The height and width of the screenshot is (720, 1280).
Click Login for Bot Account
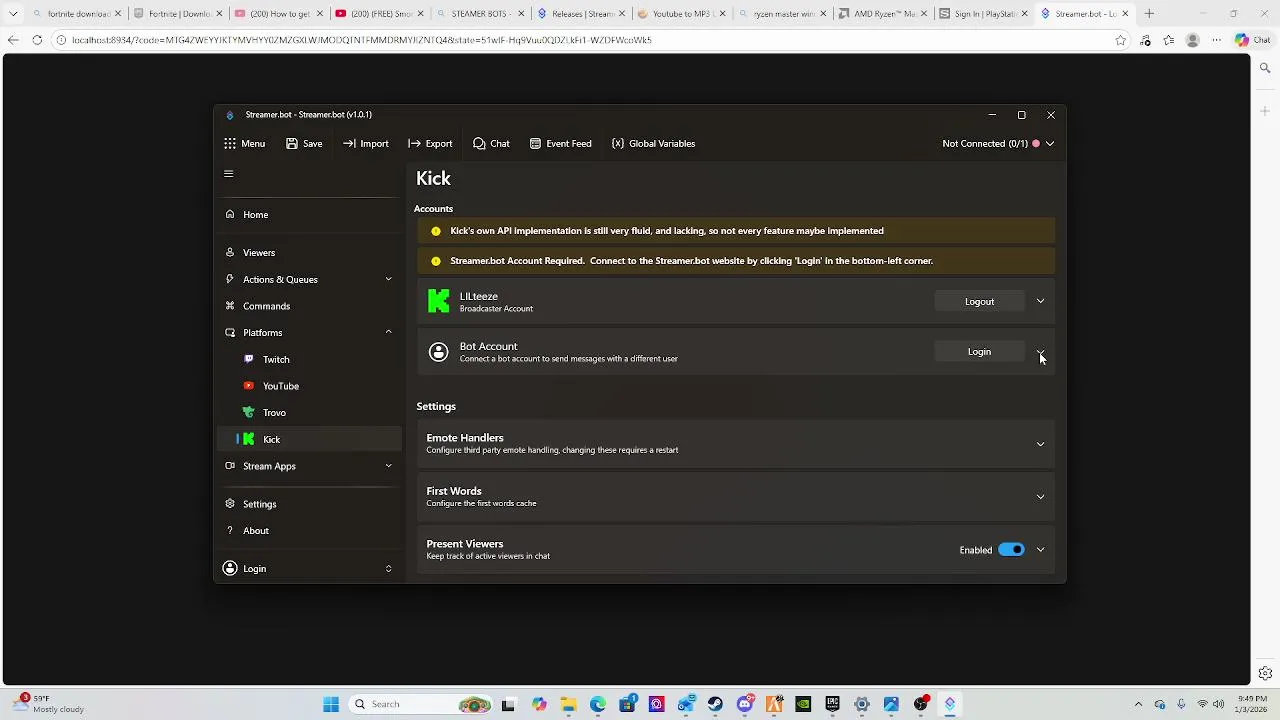coord(979,352)
